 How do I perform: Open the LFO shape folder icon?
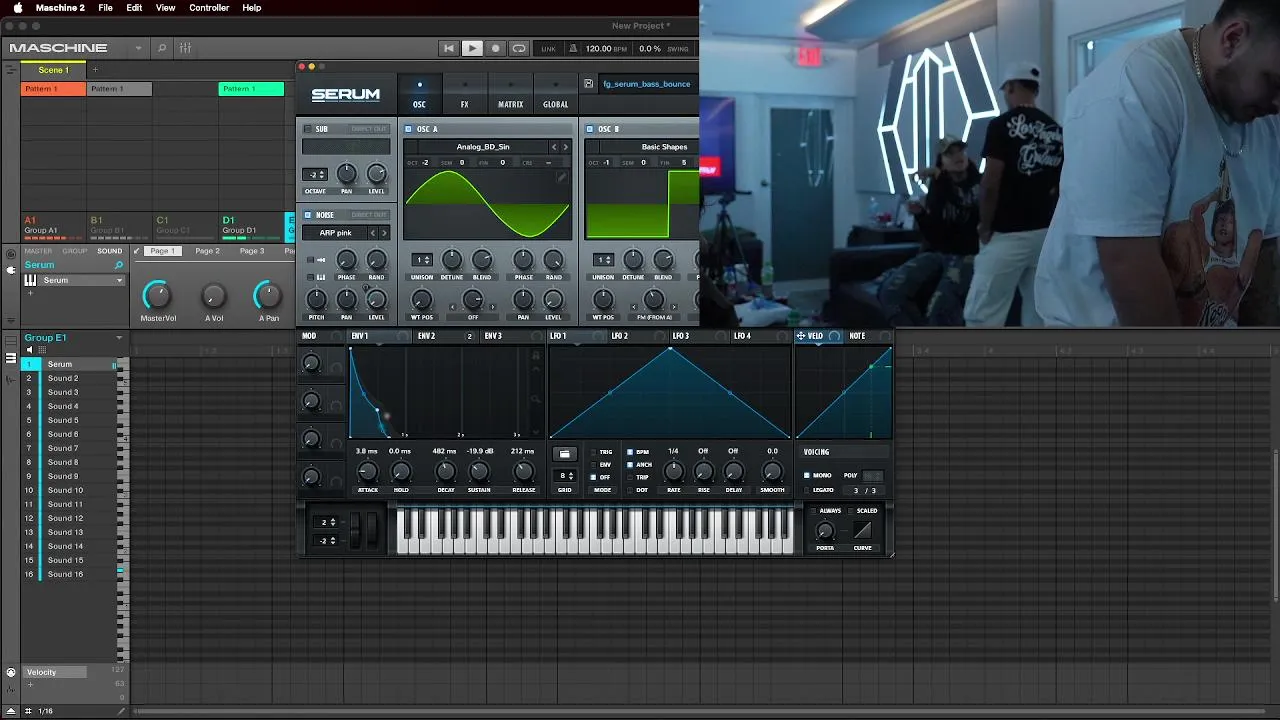(564, 454)
